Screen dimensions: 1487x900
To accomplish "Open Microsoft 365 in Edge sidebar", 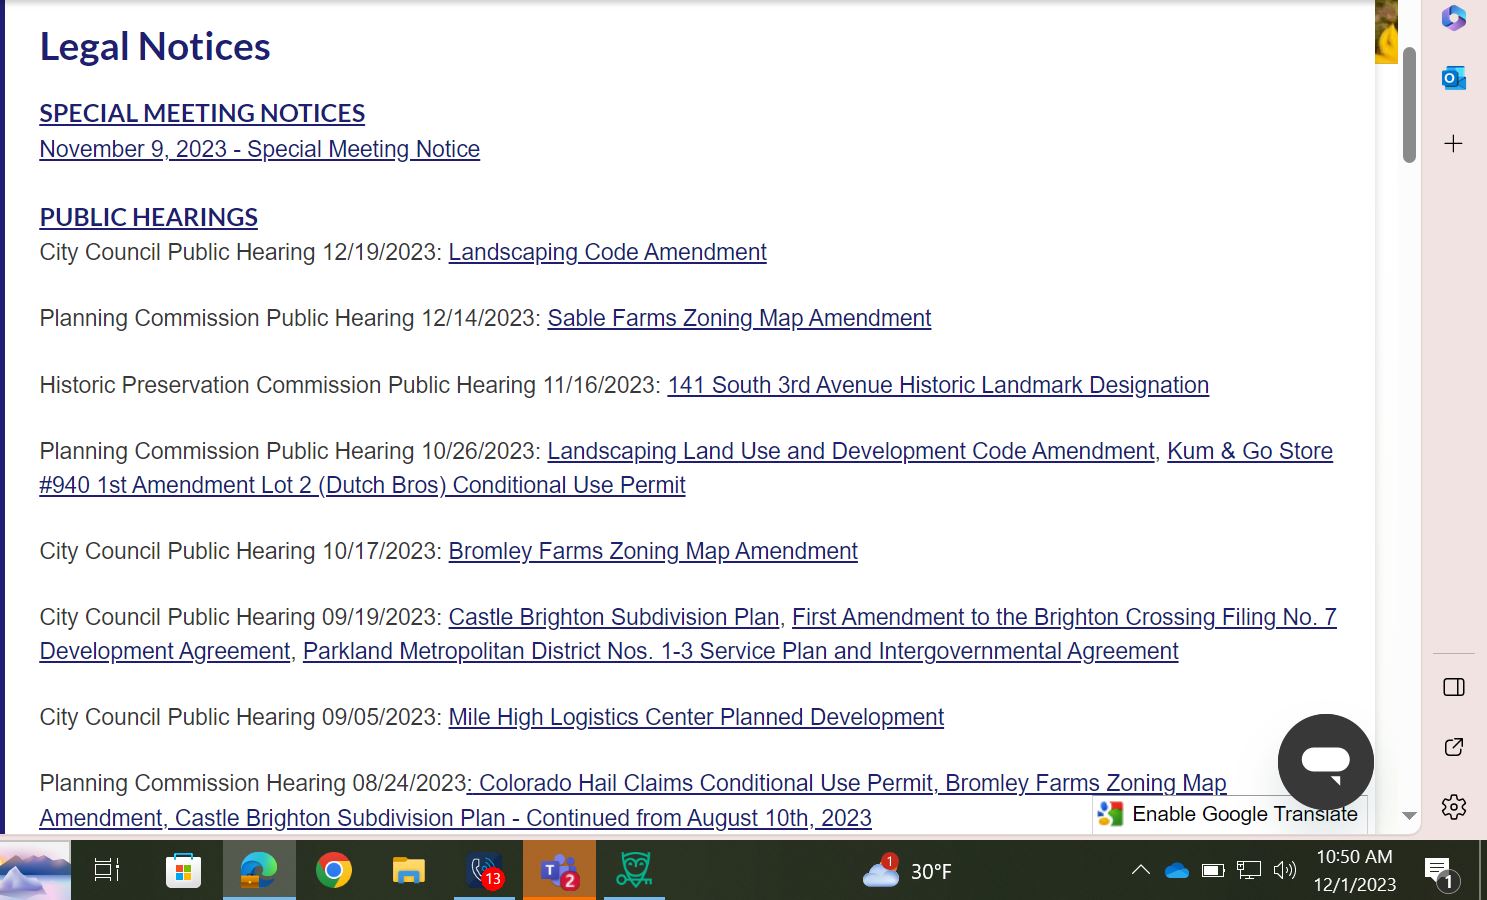I will tap(1453, 18).
